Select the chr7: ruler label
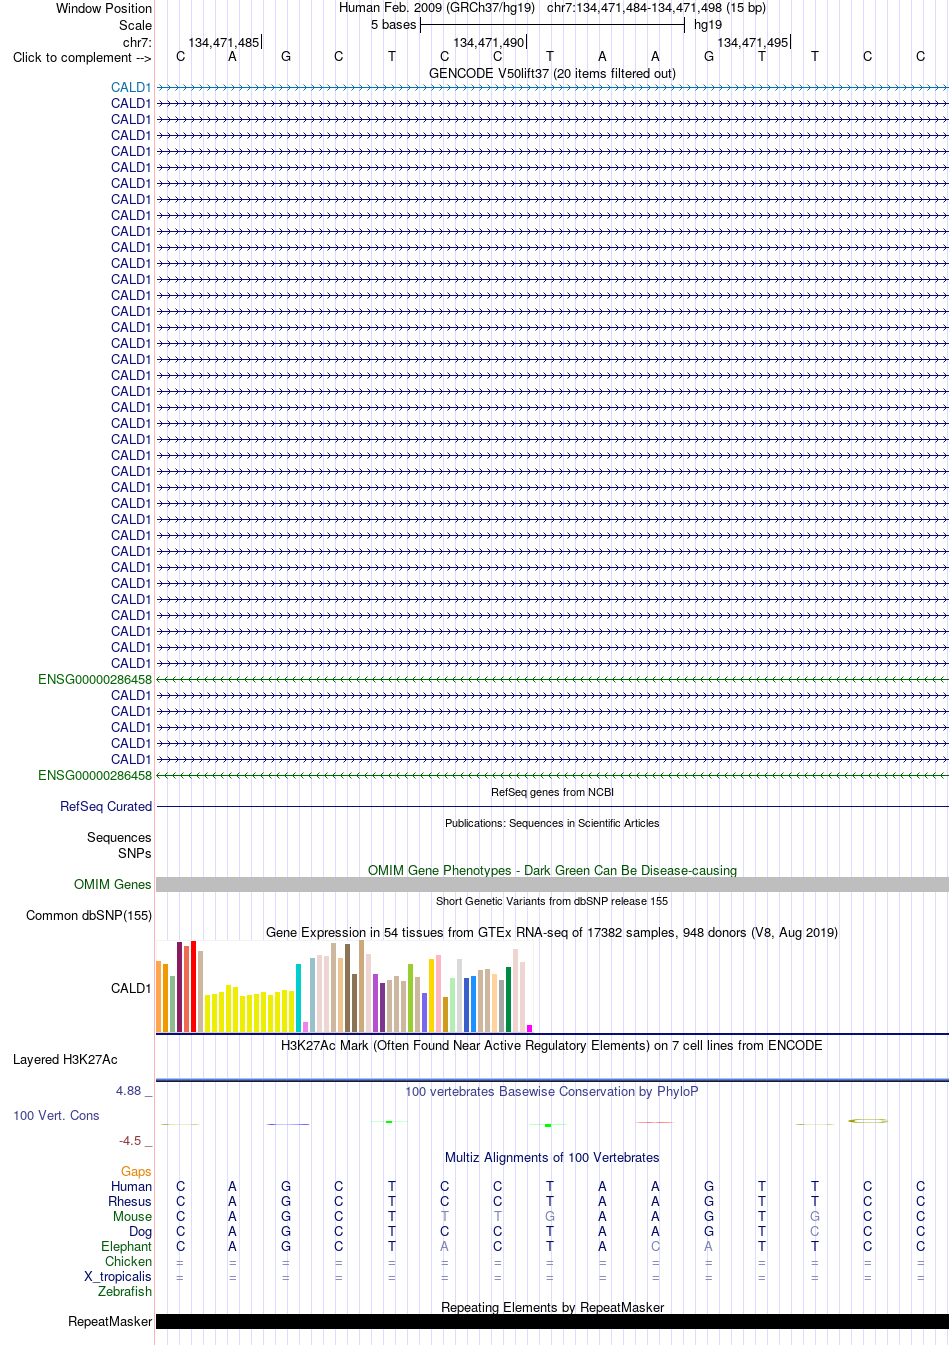This screenshot has width=950, height=1345. point(137,42)
